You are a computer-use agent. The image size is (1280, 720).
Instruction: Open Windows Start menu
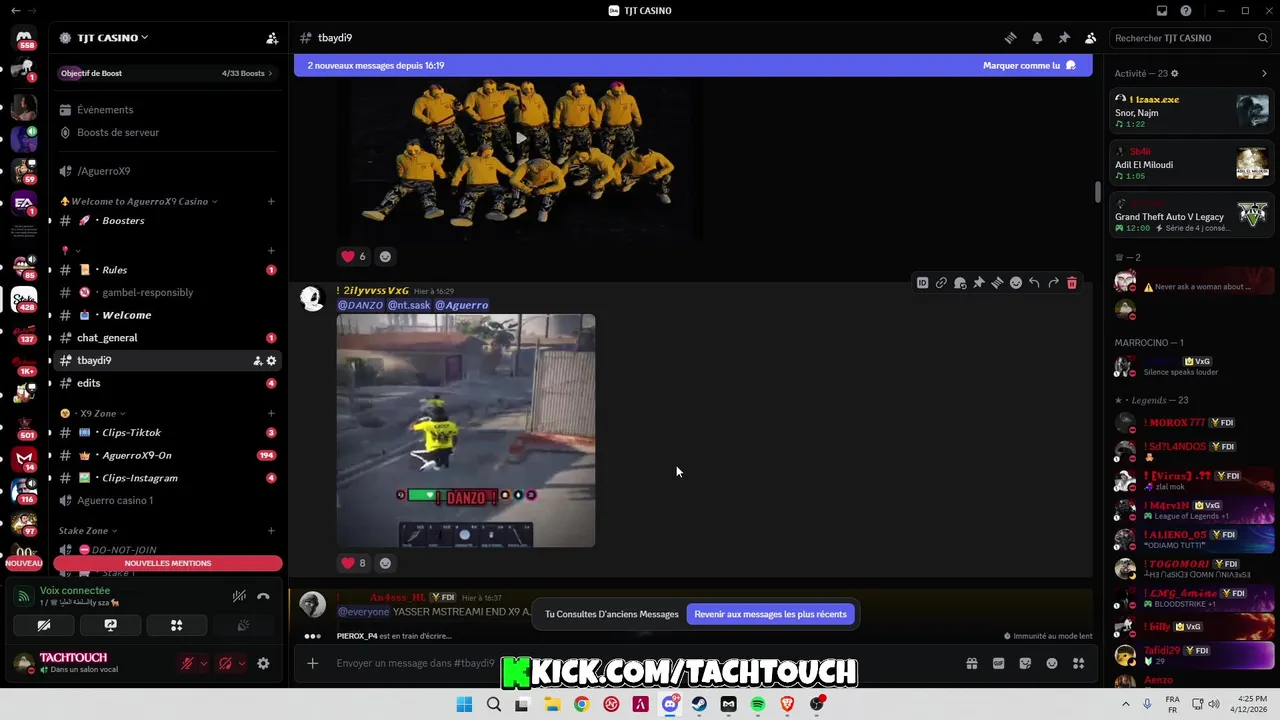(x=464, y=705)
